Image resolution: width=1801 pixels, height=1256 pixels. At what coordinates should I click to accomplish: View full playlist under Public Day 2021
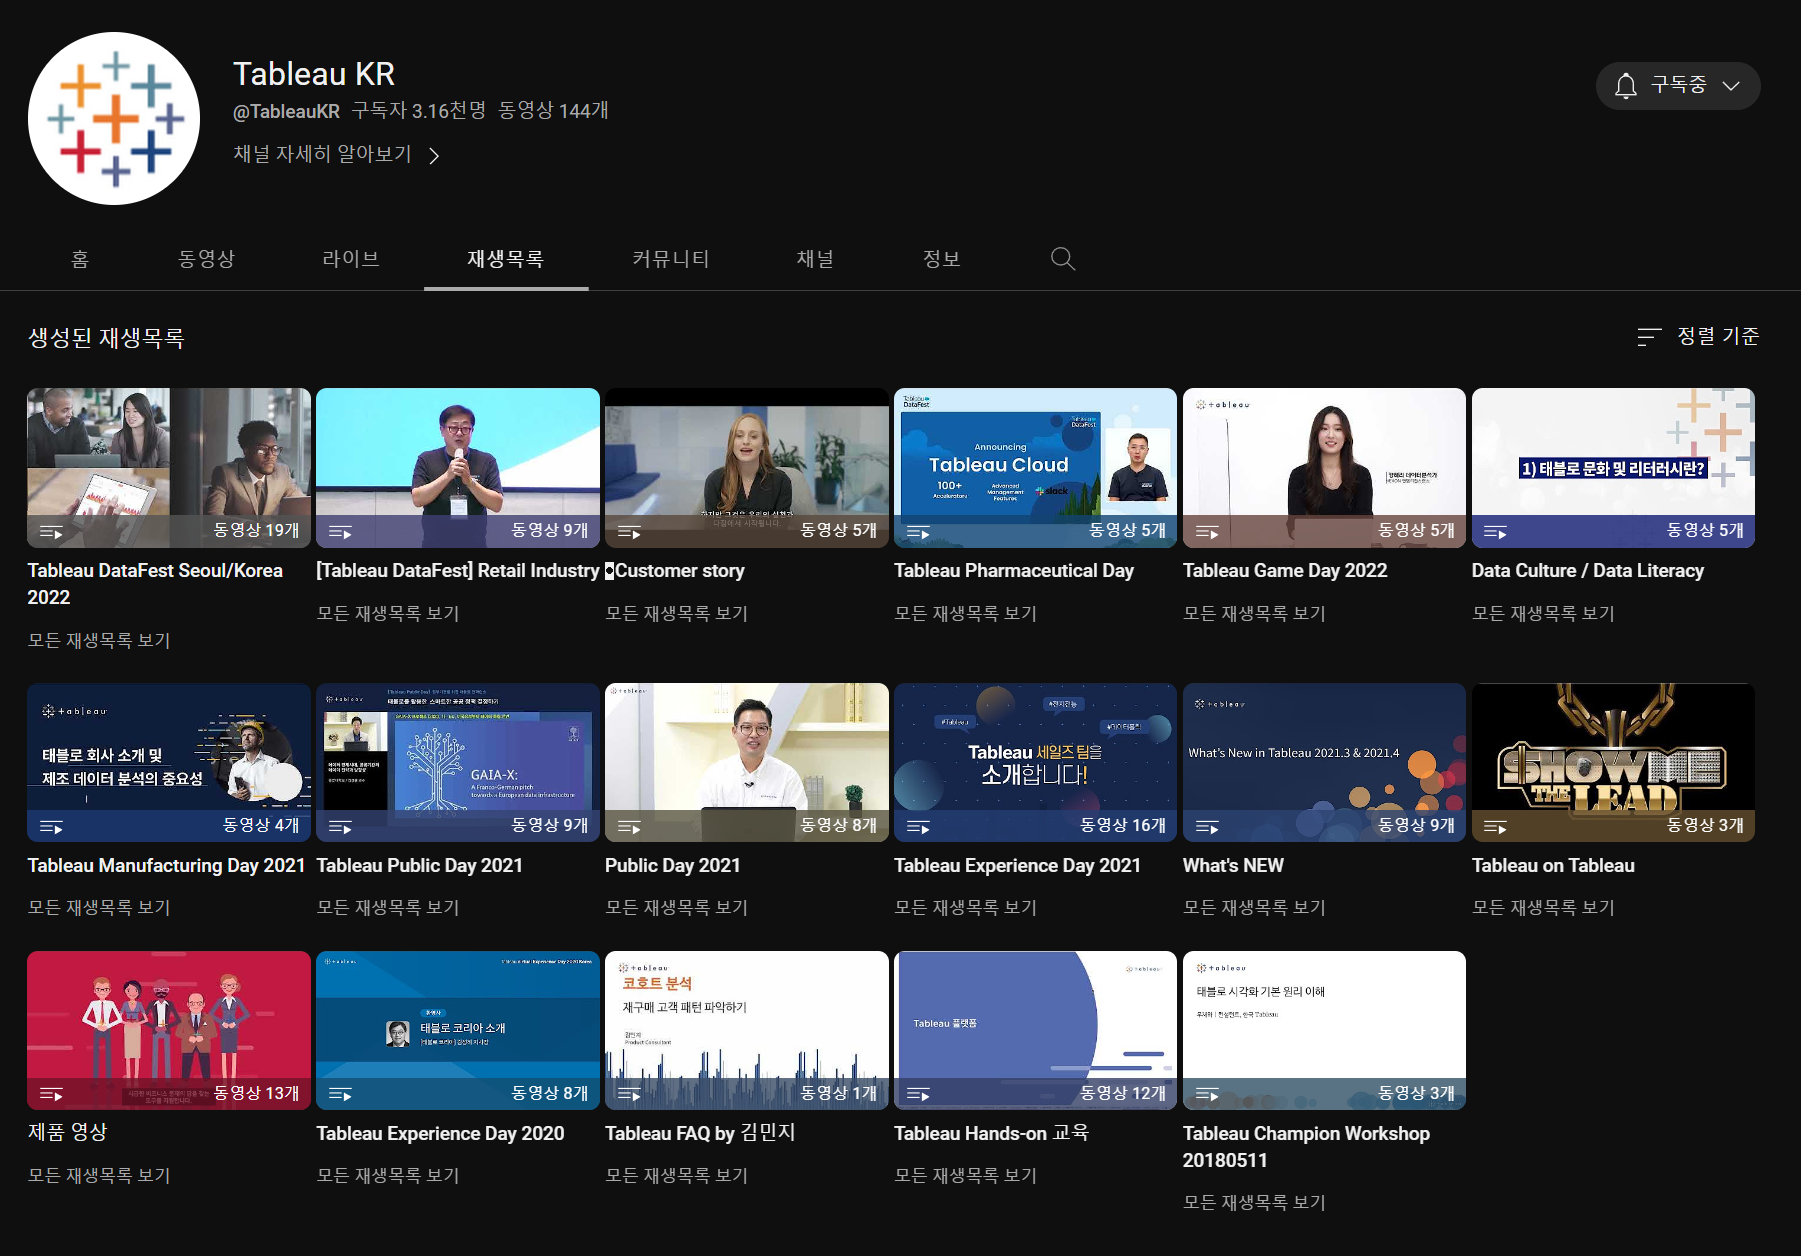coord(676,908)
